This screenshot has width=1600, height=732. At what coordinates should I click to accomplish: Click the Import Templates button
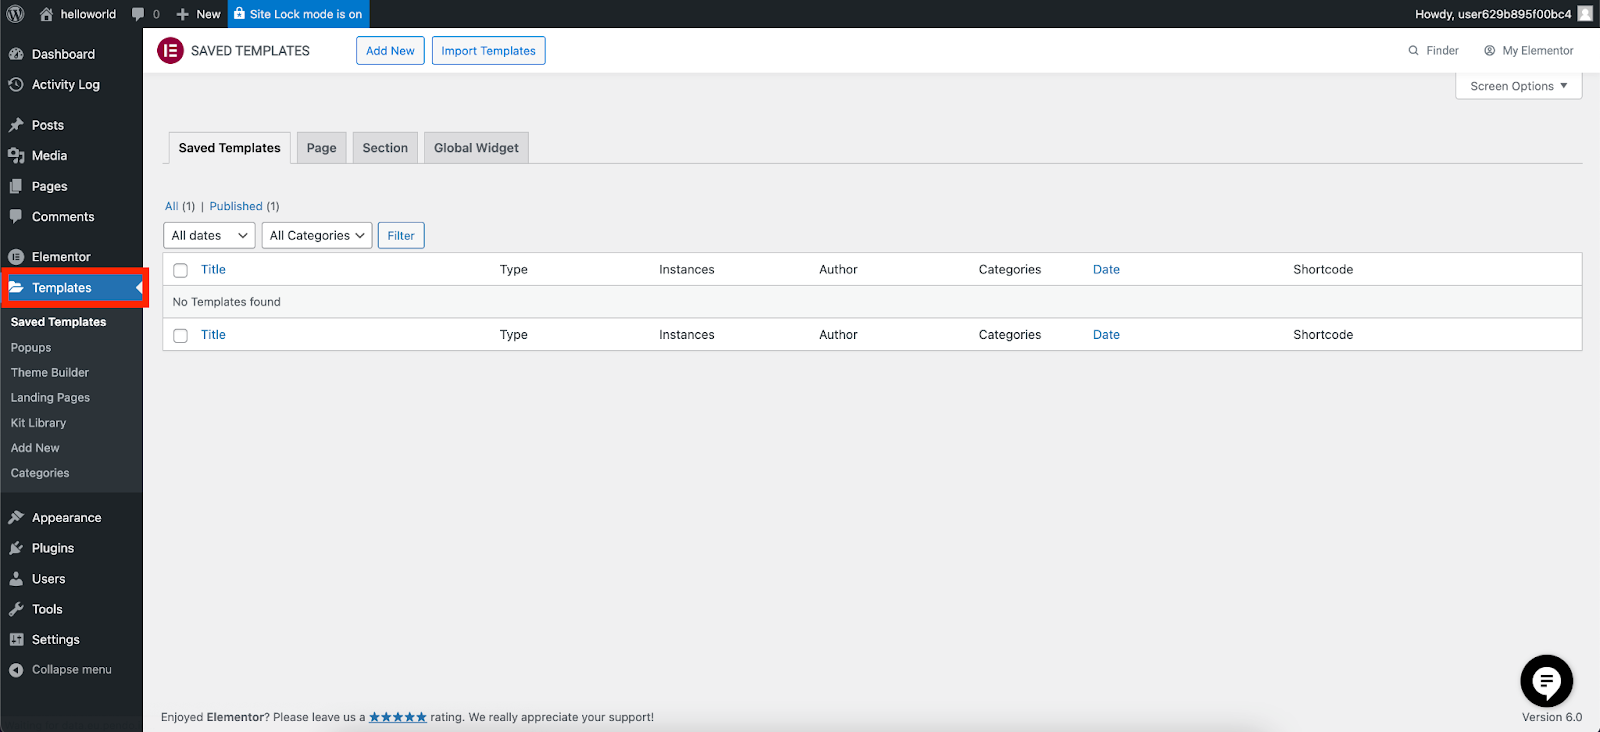pos(488,51)
